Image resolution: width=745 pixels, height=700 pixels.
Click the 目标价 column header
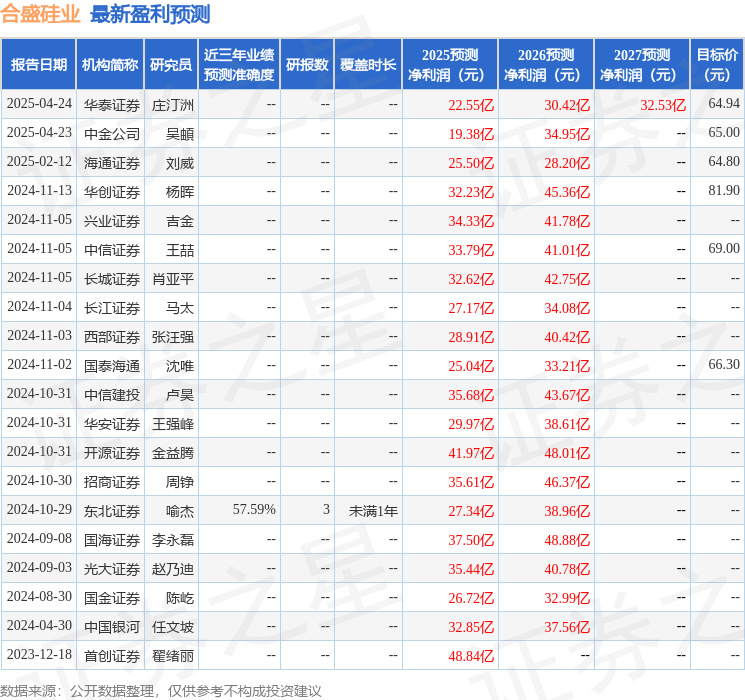[x=716, y=64]
